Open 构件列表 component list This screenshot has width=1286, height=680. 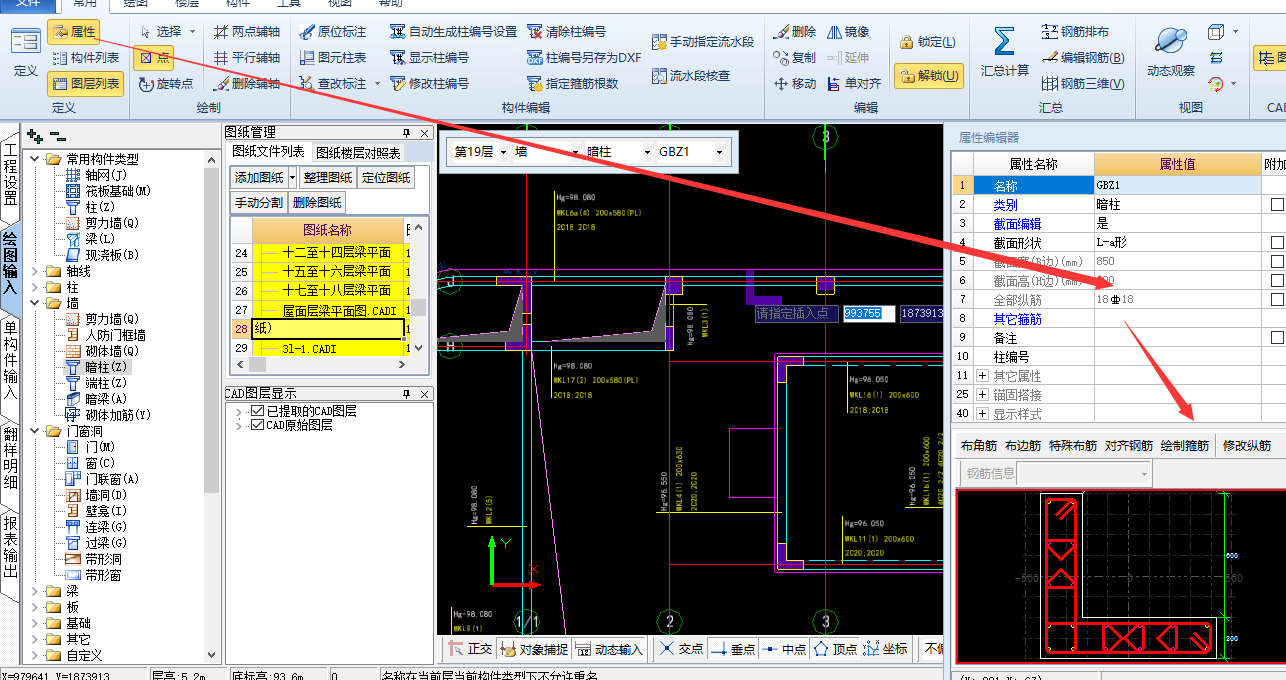pos(85,58)
